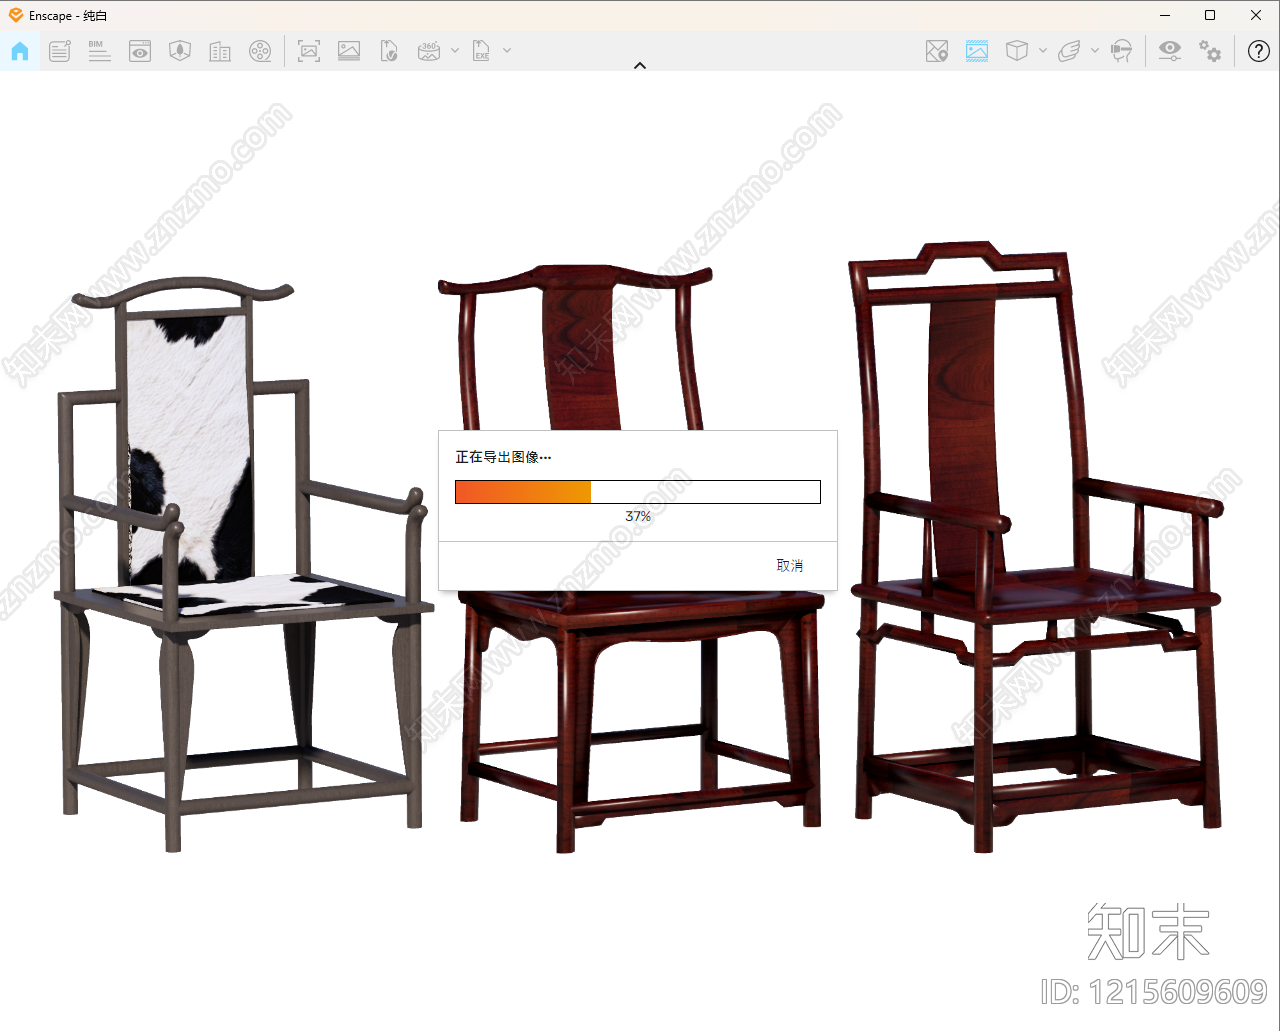The width and height of the screenshot is (1280, 1031).
Task: Click the upload file export icon
Action: tap(389, 51)
